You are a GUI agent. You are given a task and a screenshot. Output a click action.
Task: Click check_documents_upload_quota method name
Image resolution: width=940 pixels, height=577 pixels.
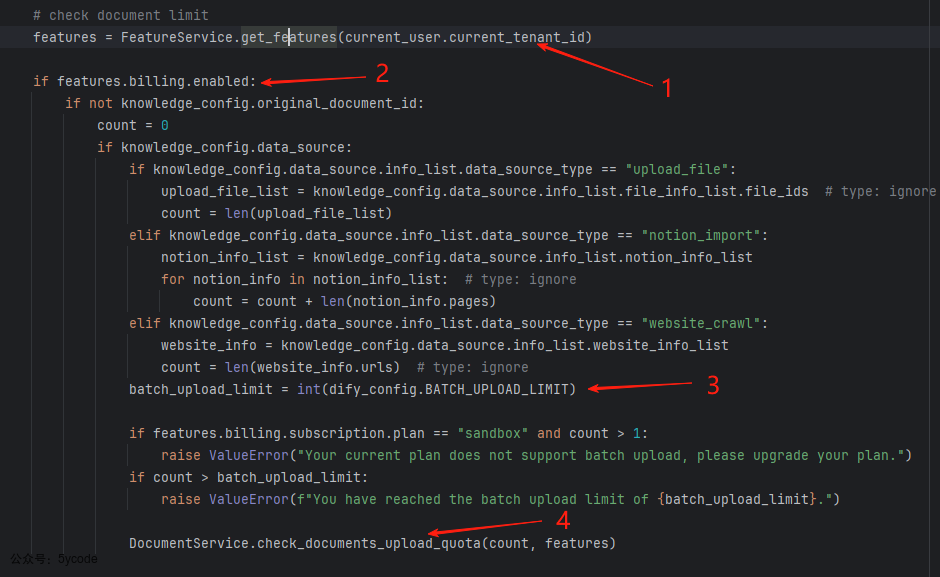coord(389,543)
